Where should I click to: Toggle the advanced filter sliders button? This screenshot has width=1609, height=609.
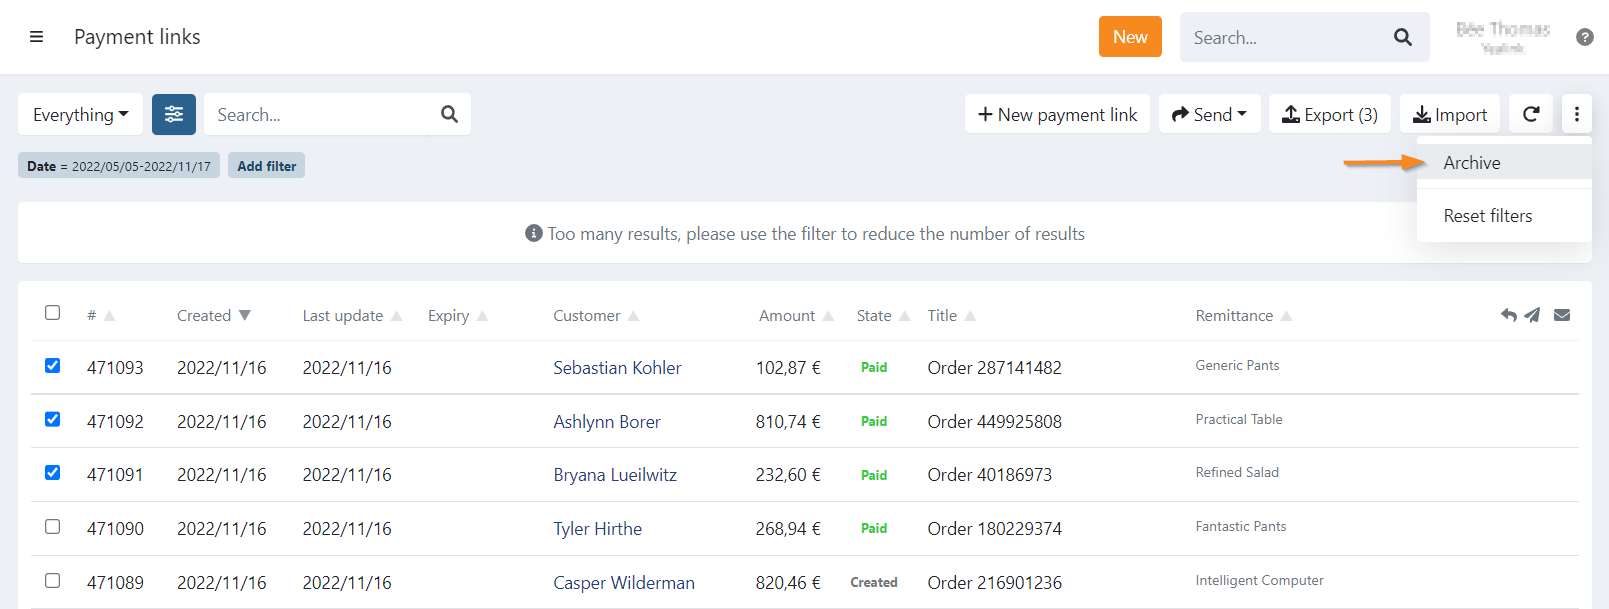(174, 114)
